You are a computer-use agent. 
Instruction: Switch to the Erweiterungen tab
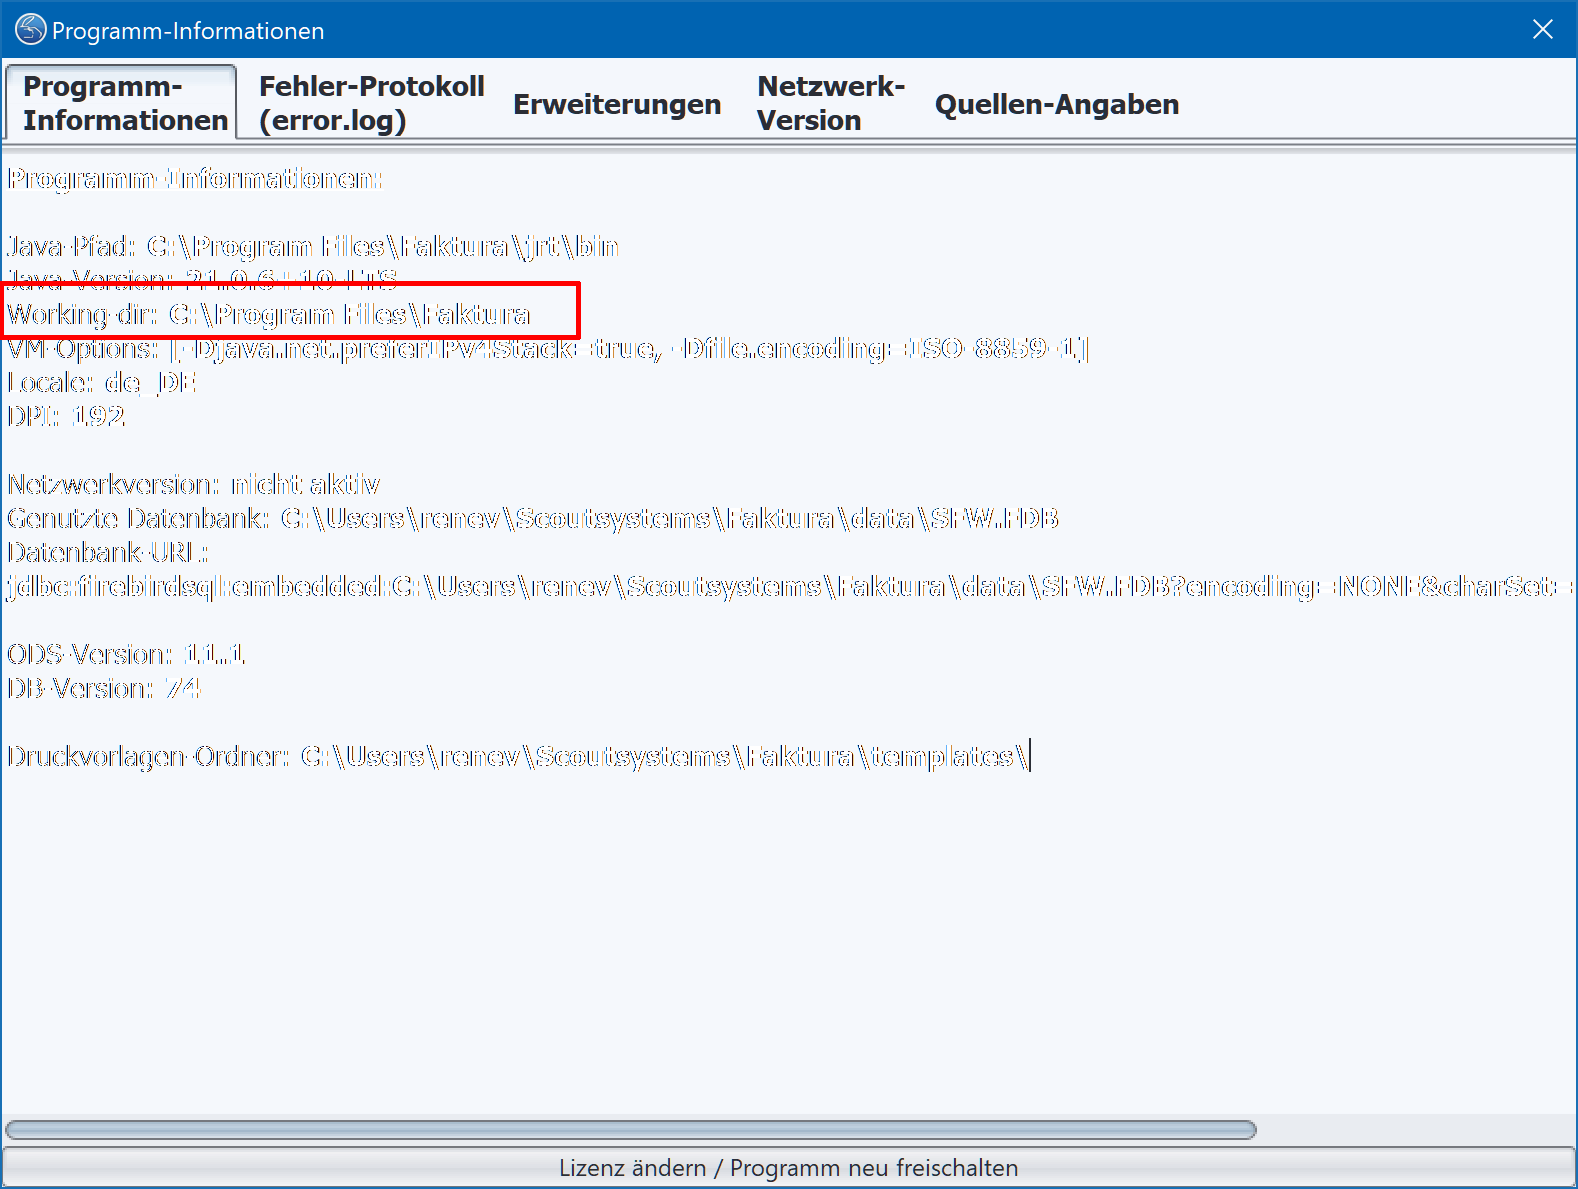tap(616, 104)
